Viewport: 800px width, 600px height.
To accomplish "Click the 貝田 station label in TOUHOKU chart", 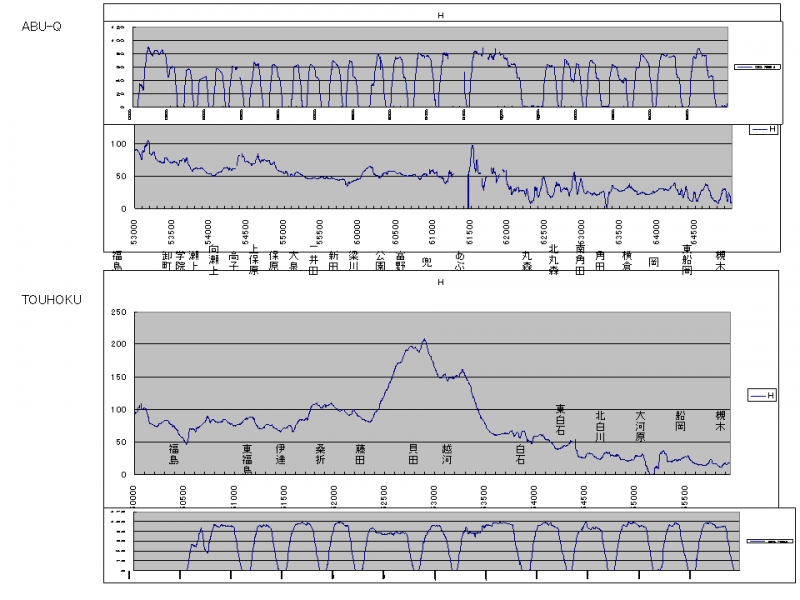I will coord(414,453).
